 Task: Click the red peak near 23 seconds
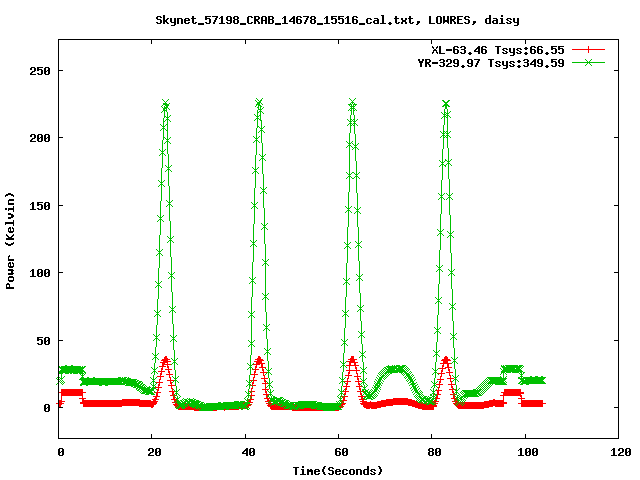point(165,360)
